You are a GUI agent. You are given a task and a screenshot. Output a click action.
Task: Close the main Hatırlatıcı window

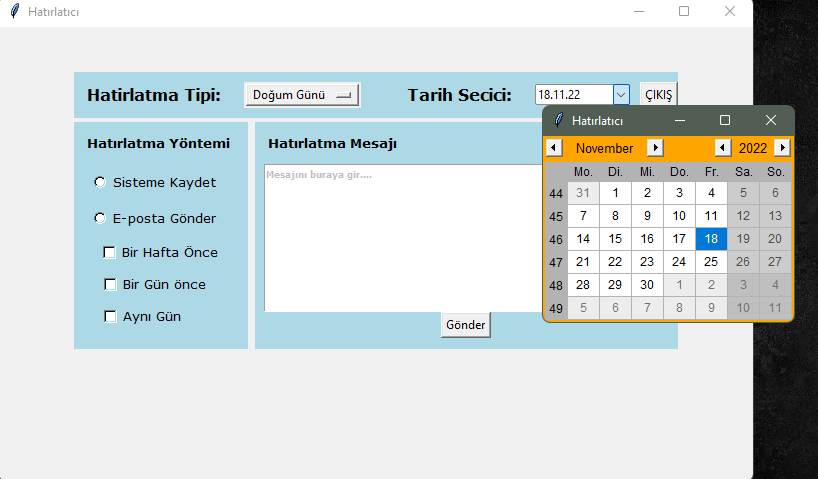730,11
